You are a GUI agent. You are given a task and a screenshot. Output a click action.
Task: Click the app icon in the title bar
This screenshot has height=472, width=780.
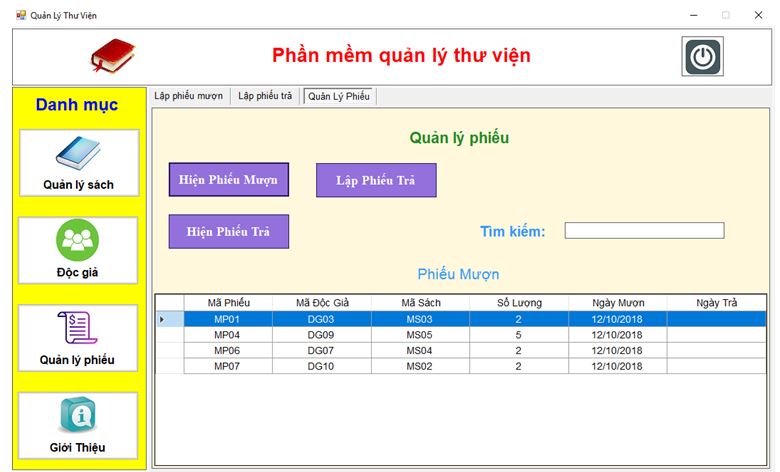pos(21,15)
